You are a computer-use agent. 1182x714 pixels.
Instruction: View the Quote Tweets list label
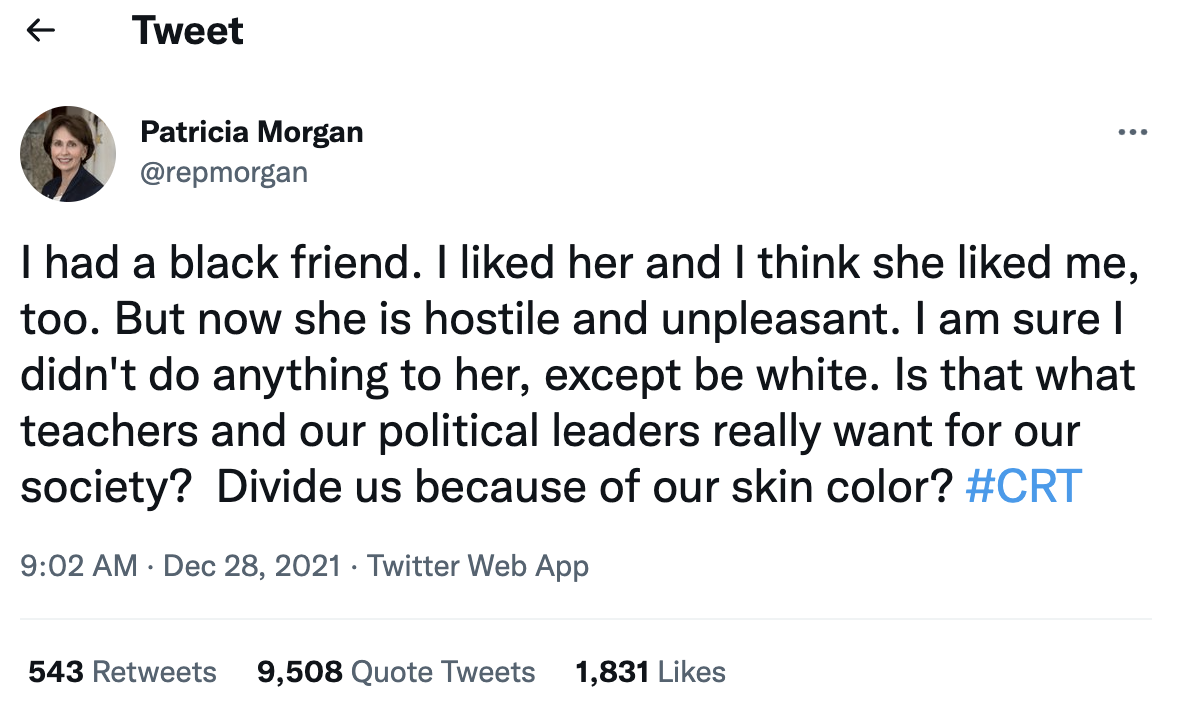(443, 672)
